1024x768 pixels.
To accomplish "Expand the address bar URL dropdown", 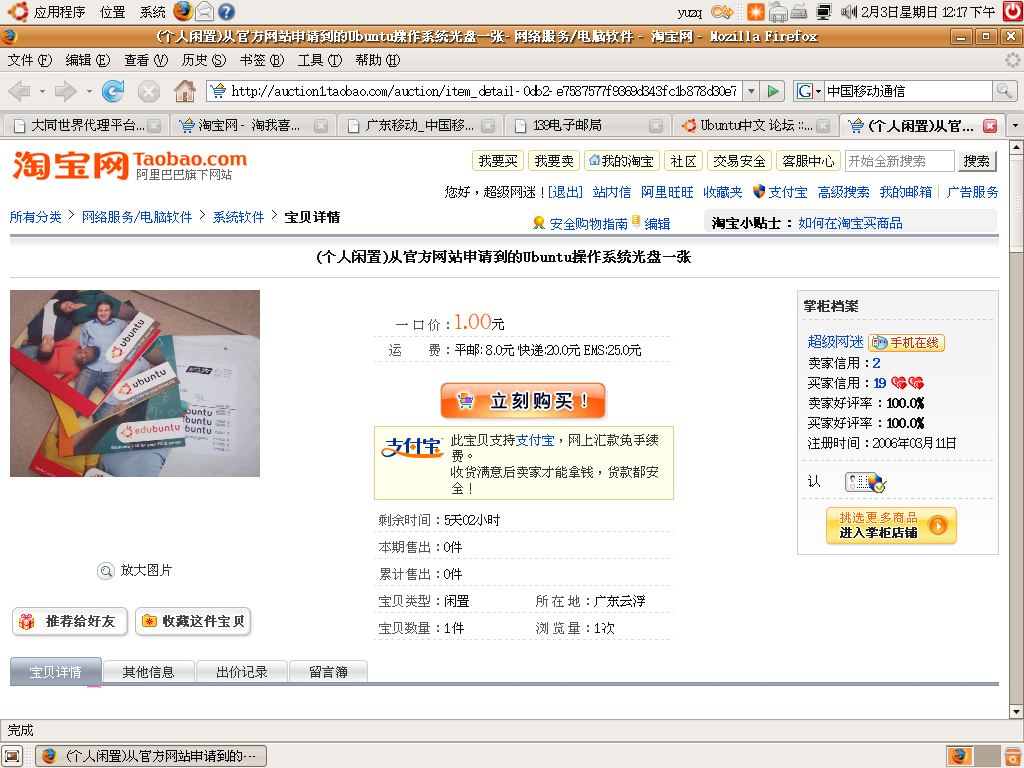I will pos(751,91).
